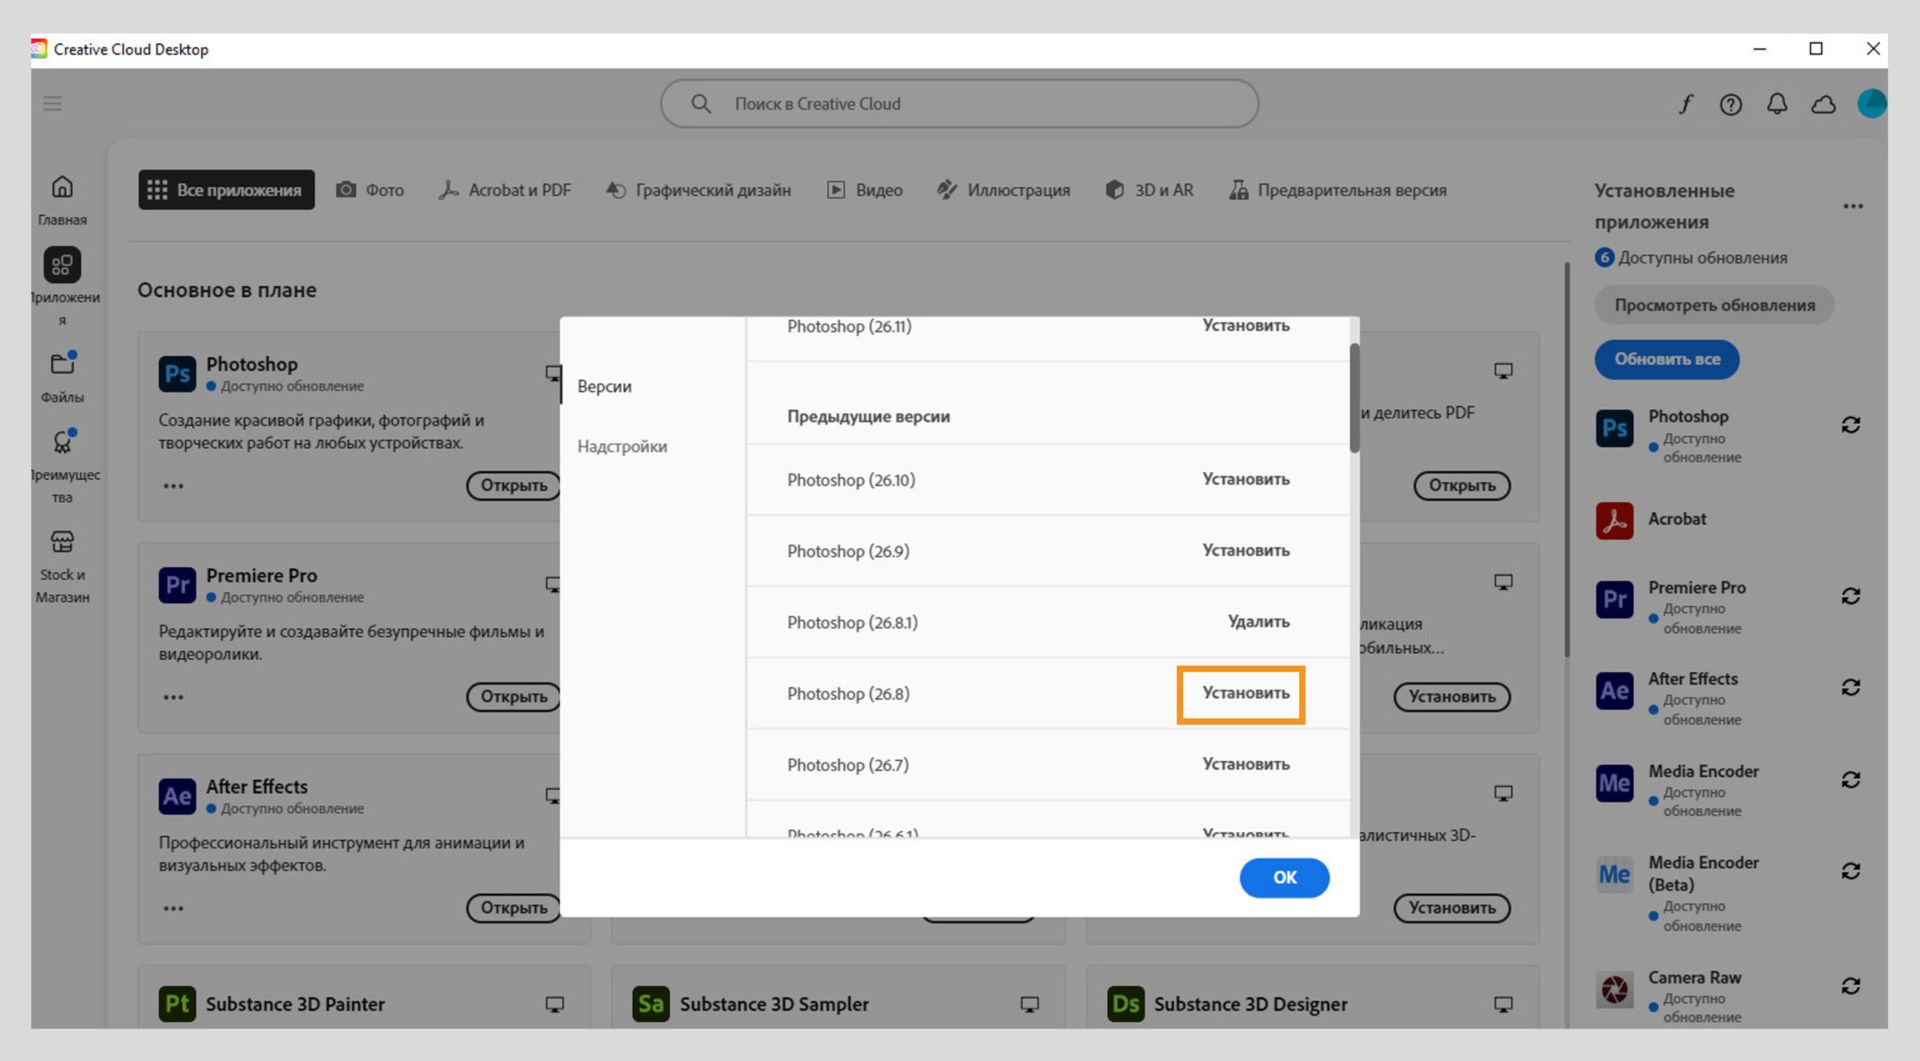Switch to the Видео category tab

[865, 190]
